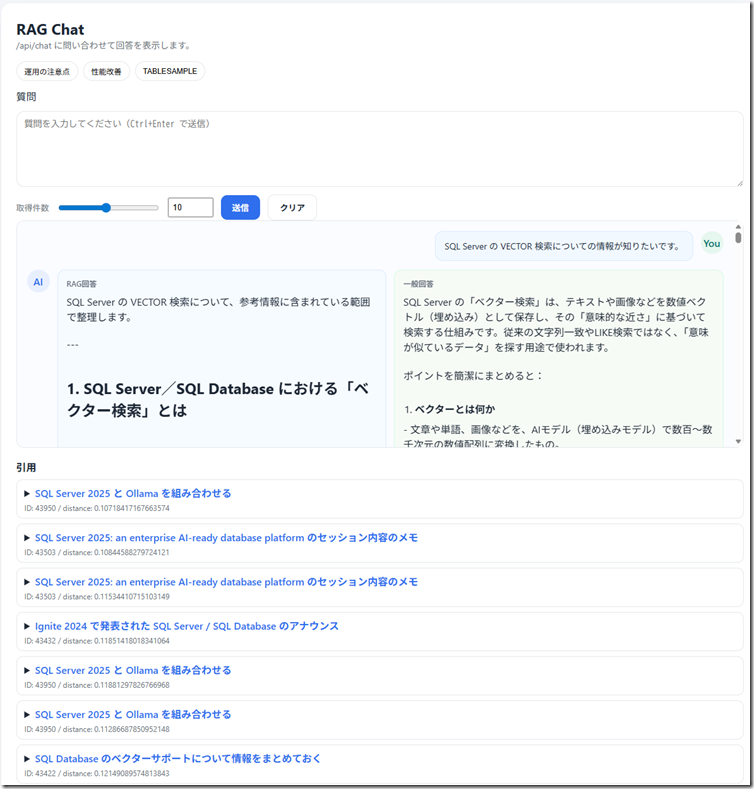Expand the enterprise AI-ready citation with distance 0.108
This screenshot has height=789, width=754.
pyautogui.click(x=27, y=538)
